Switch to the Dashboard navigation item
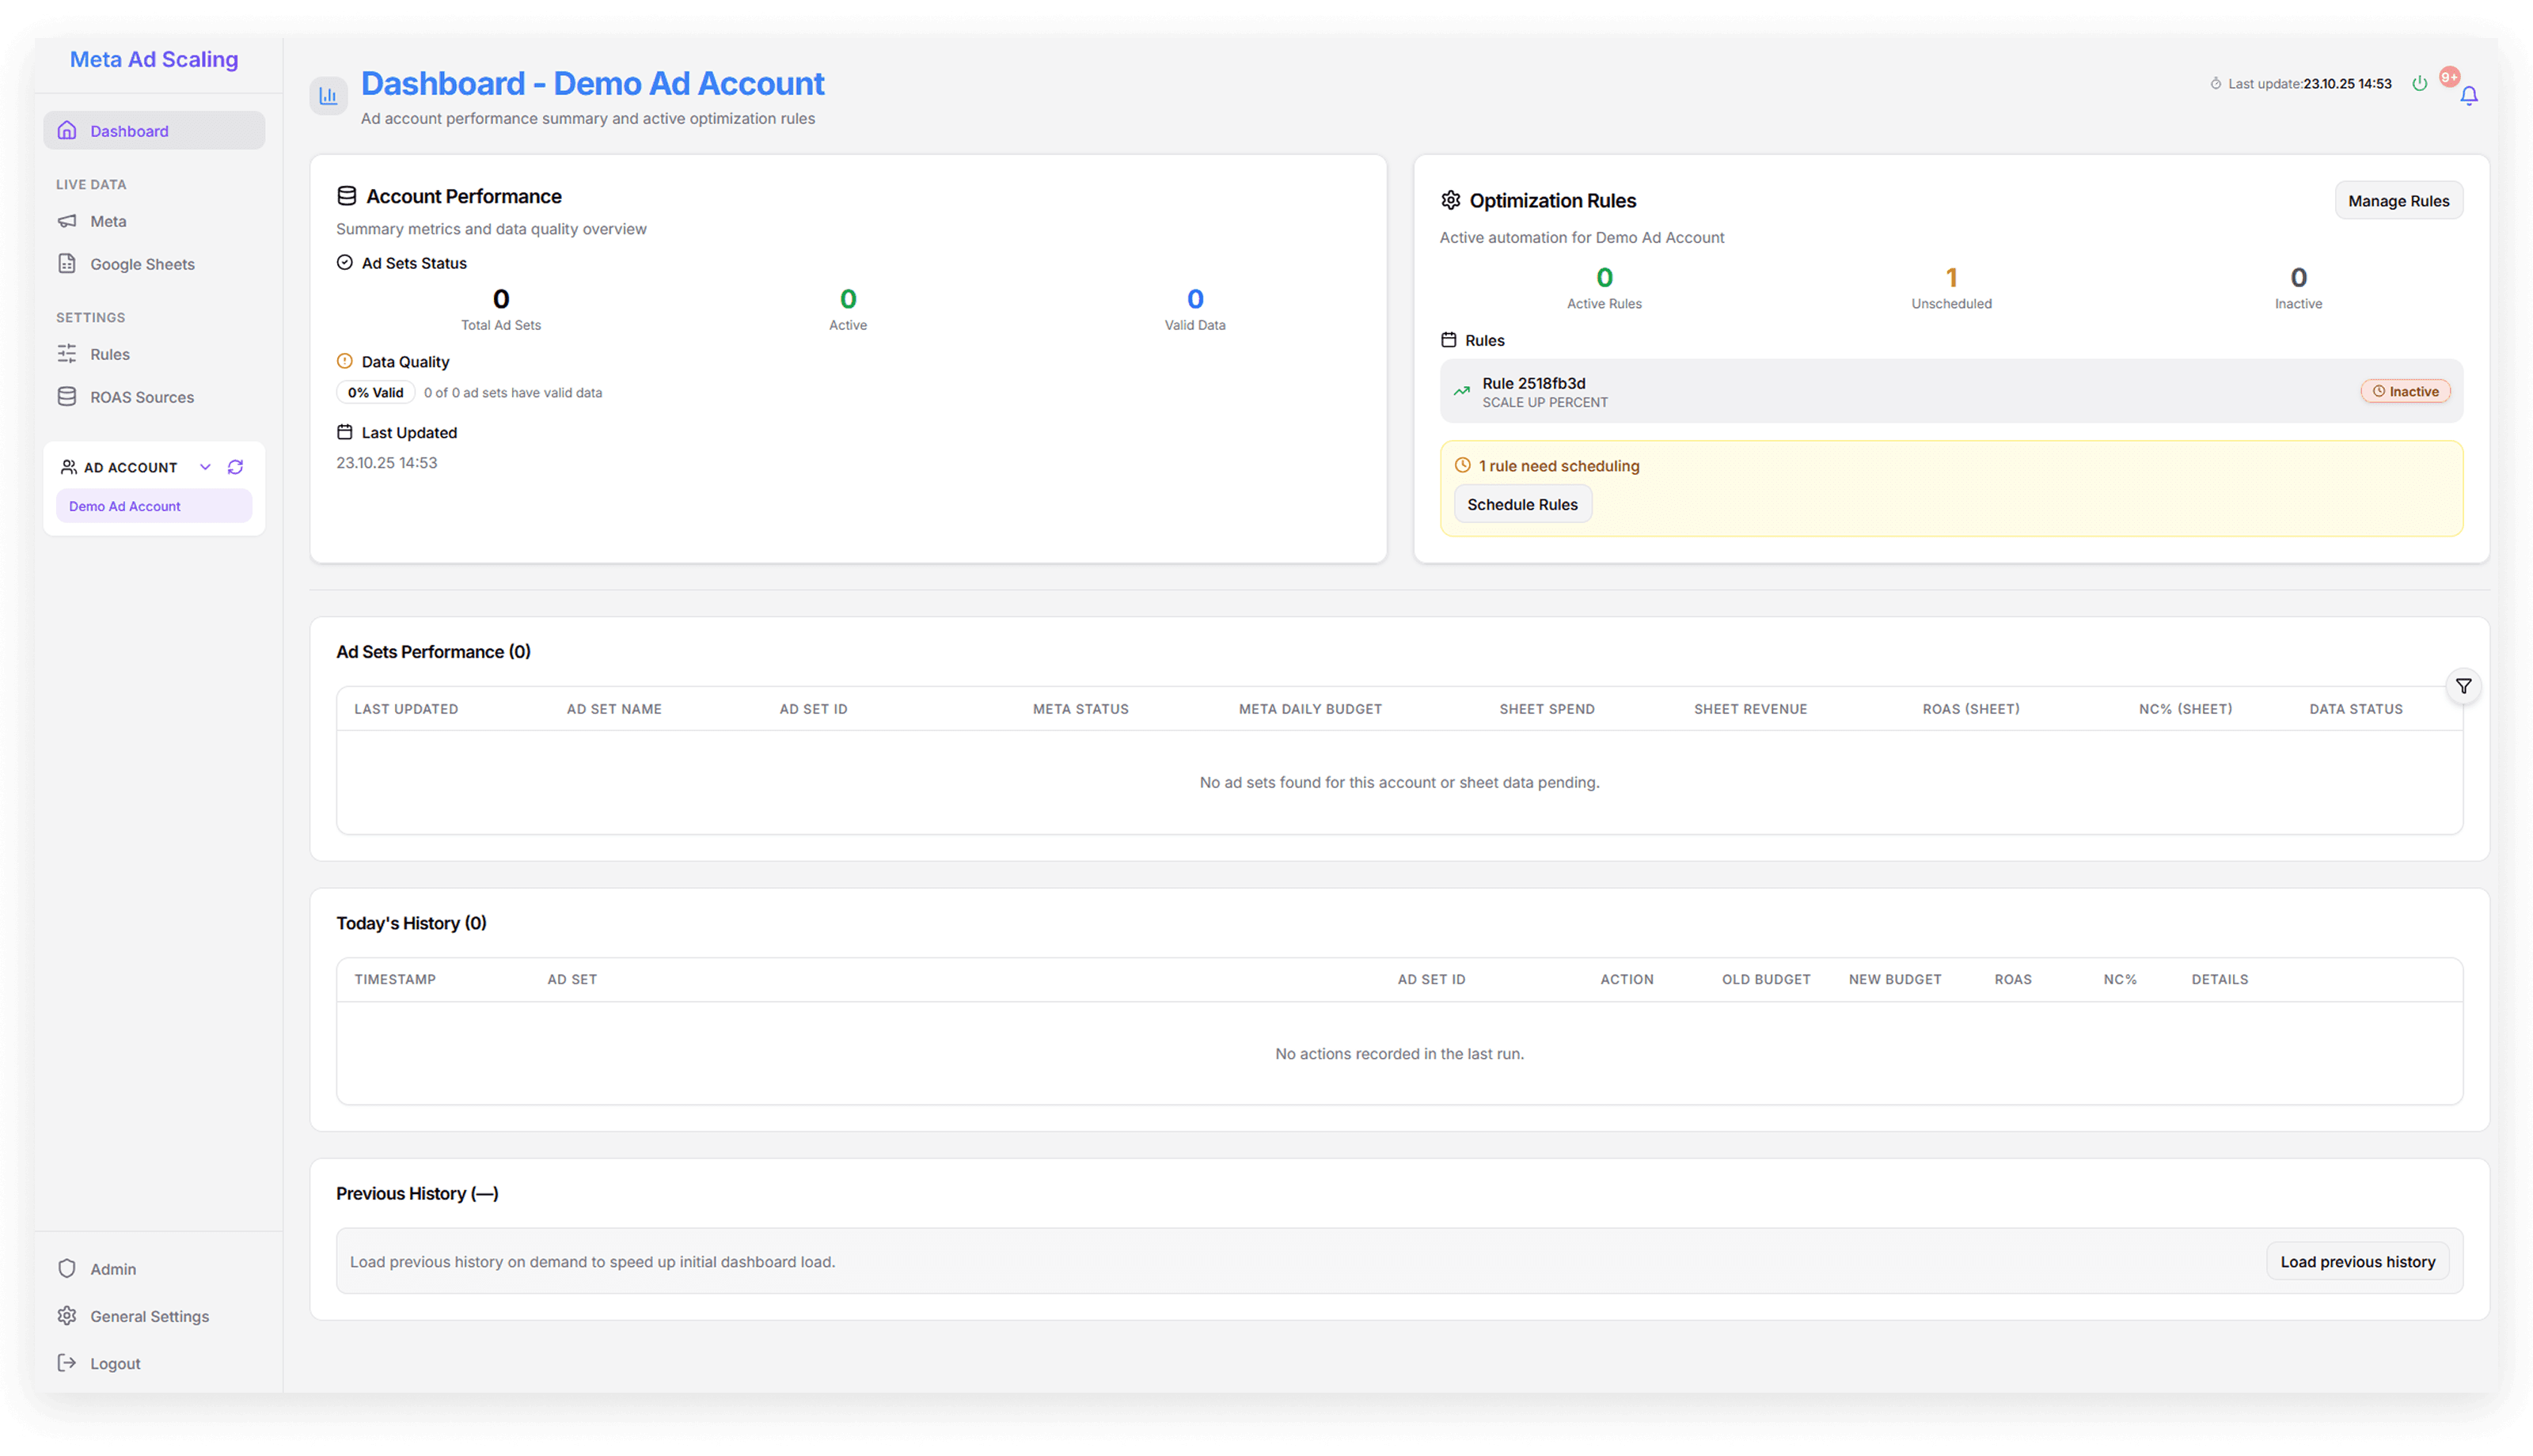 (129, 130)
